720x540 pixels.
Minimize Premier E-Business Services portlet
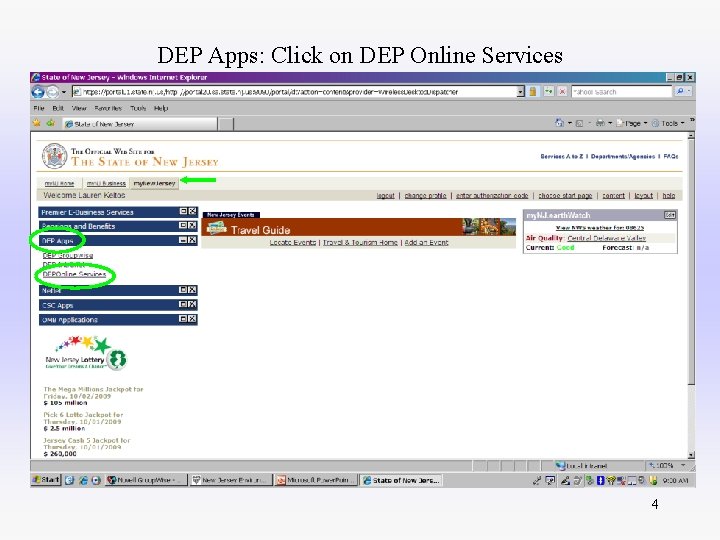point(183,211)
